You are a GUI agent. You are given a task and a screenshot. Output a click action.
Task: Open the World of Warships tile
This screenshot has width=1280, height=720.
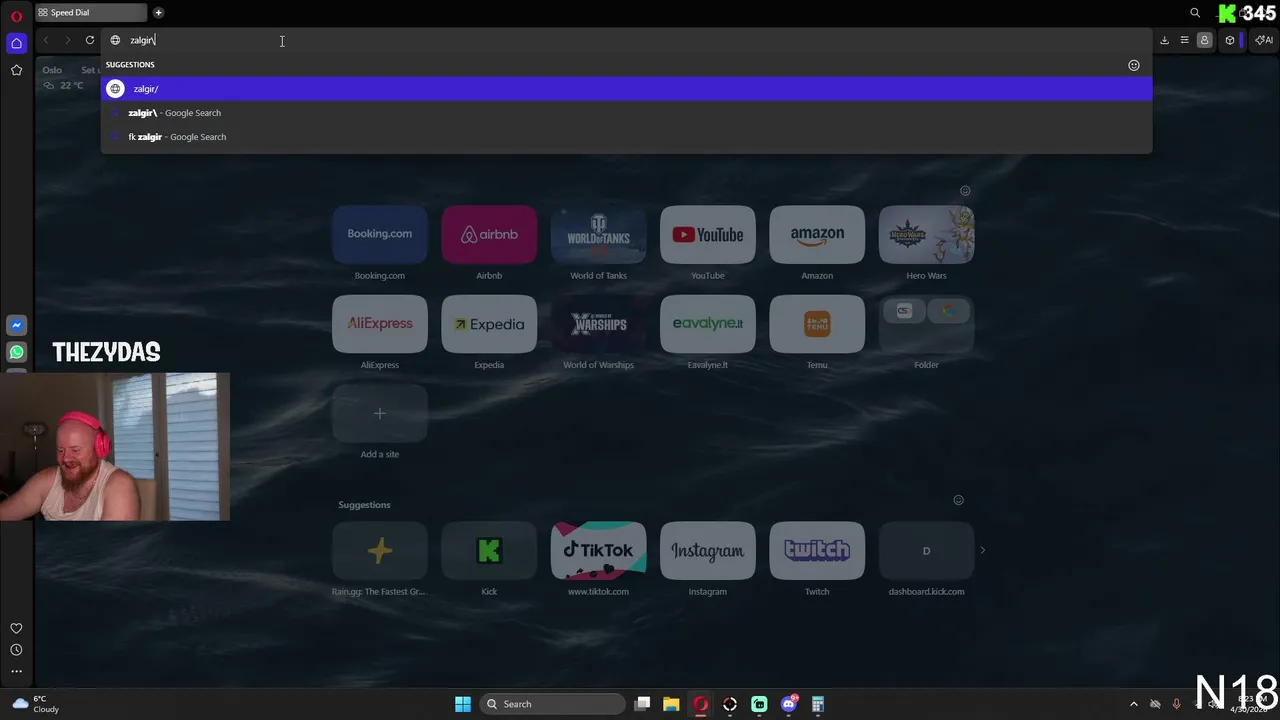(598, 324)
